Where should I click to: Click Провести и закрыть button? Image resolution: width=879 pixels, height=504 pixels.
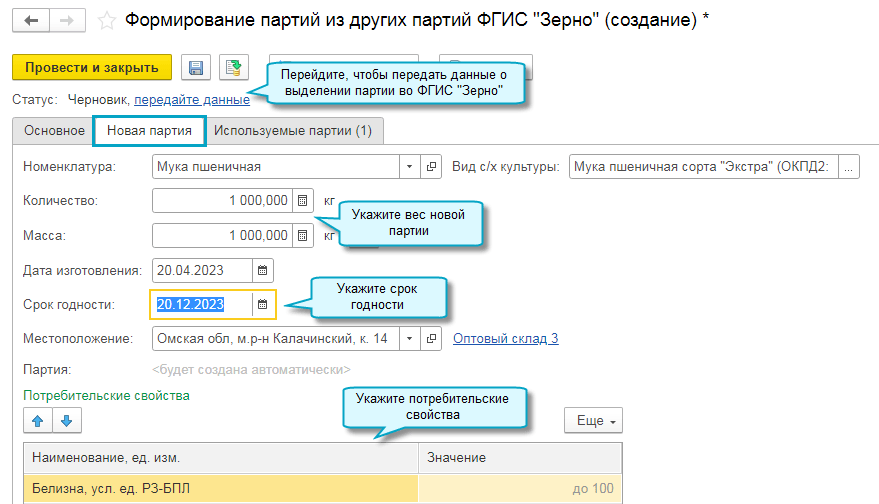(92, 67)
